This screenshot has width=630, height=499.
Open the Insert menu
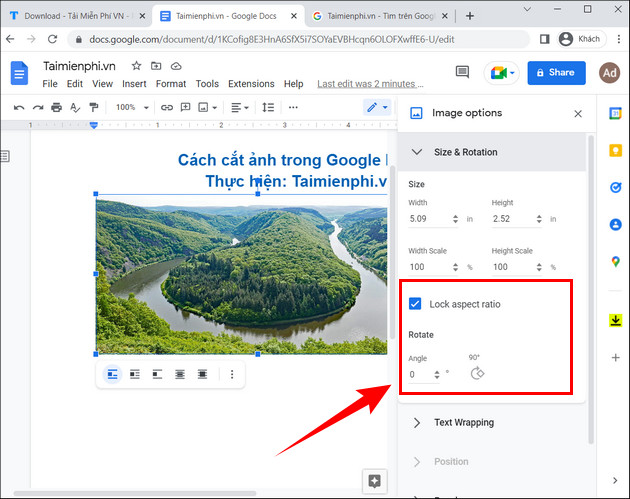tap(134, 84)
